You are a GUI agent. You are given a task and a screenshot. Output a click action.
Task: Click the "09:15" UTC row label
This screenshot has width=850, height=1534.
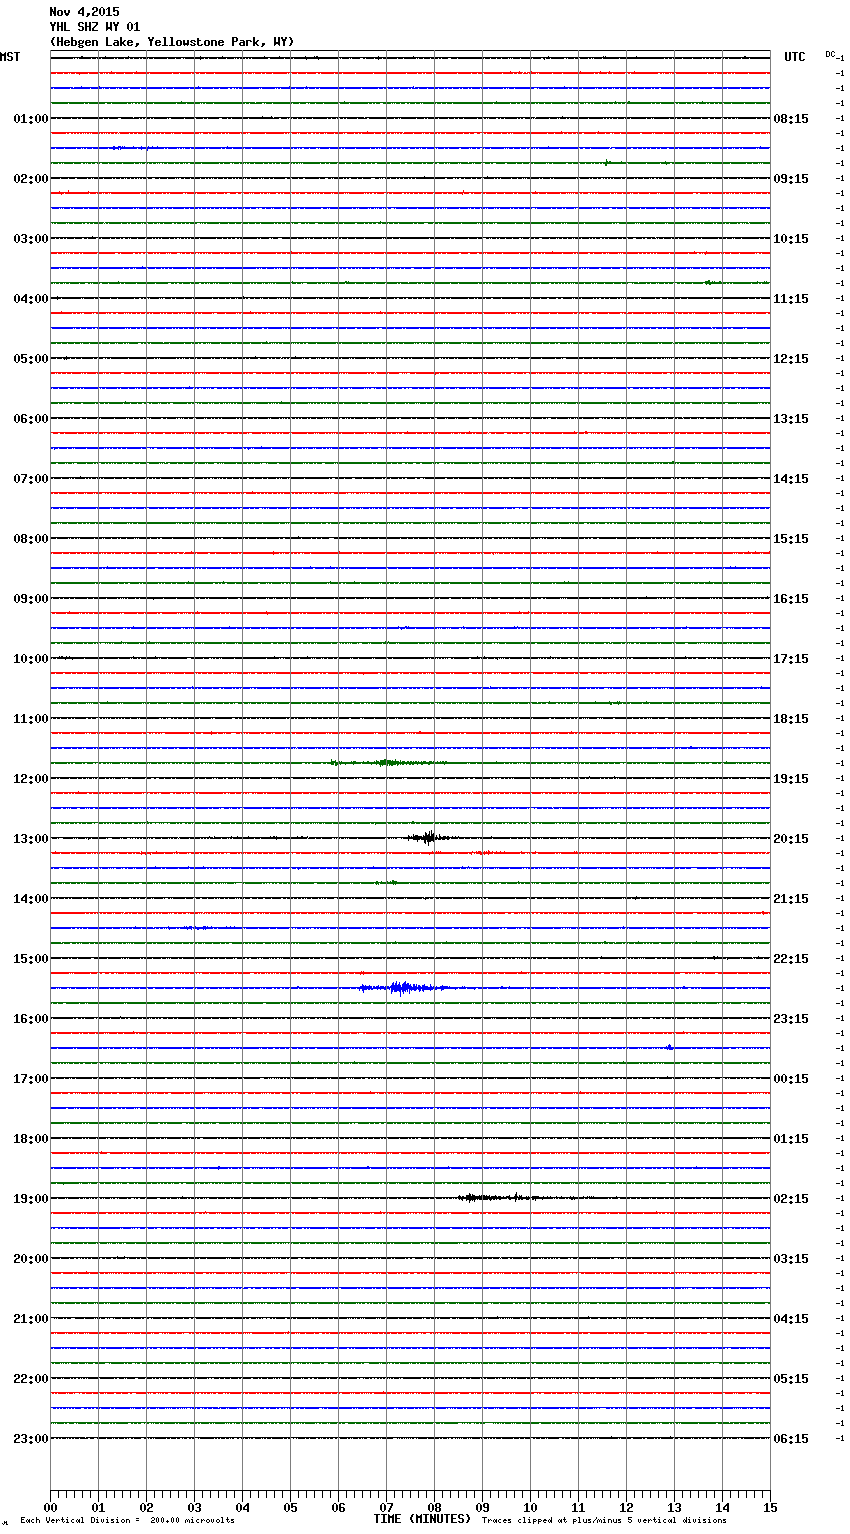coord(791,179)
